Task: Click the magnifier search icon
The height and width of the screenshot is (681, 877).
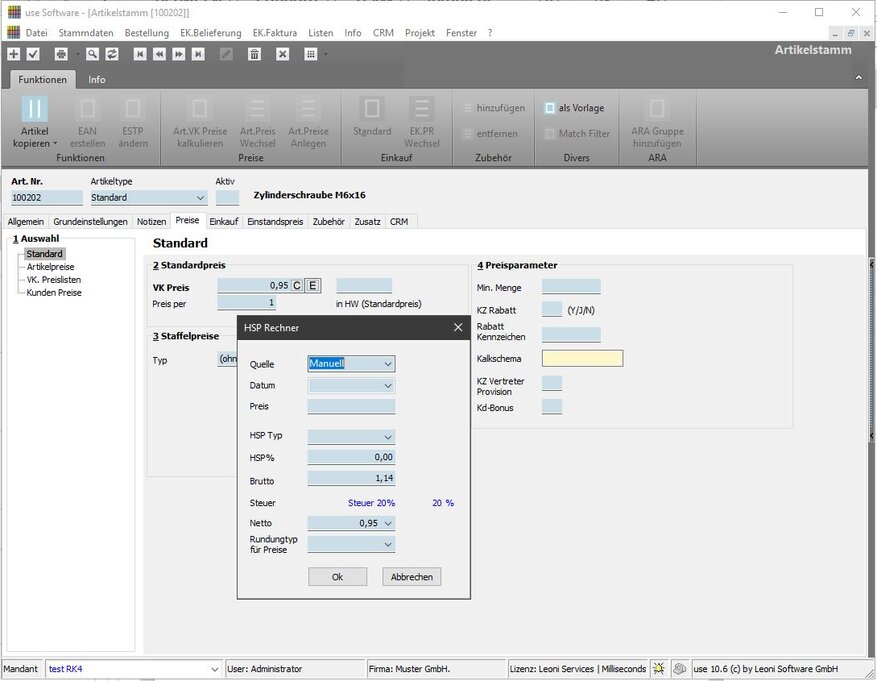Action: pos(91,54)
